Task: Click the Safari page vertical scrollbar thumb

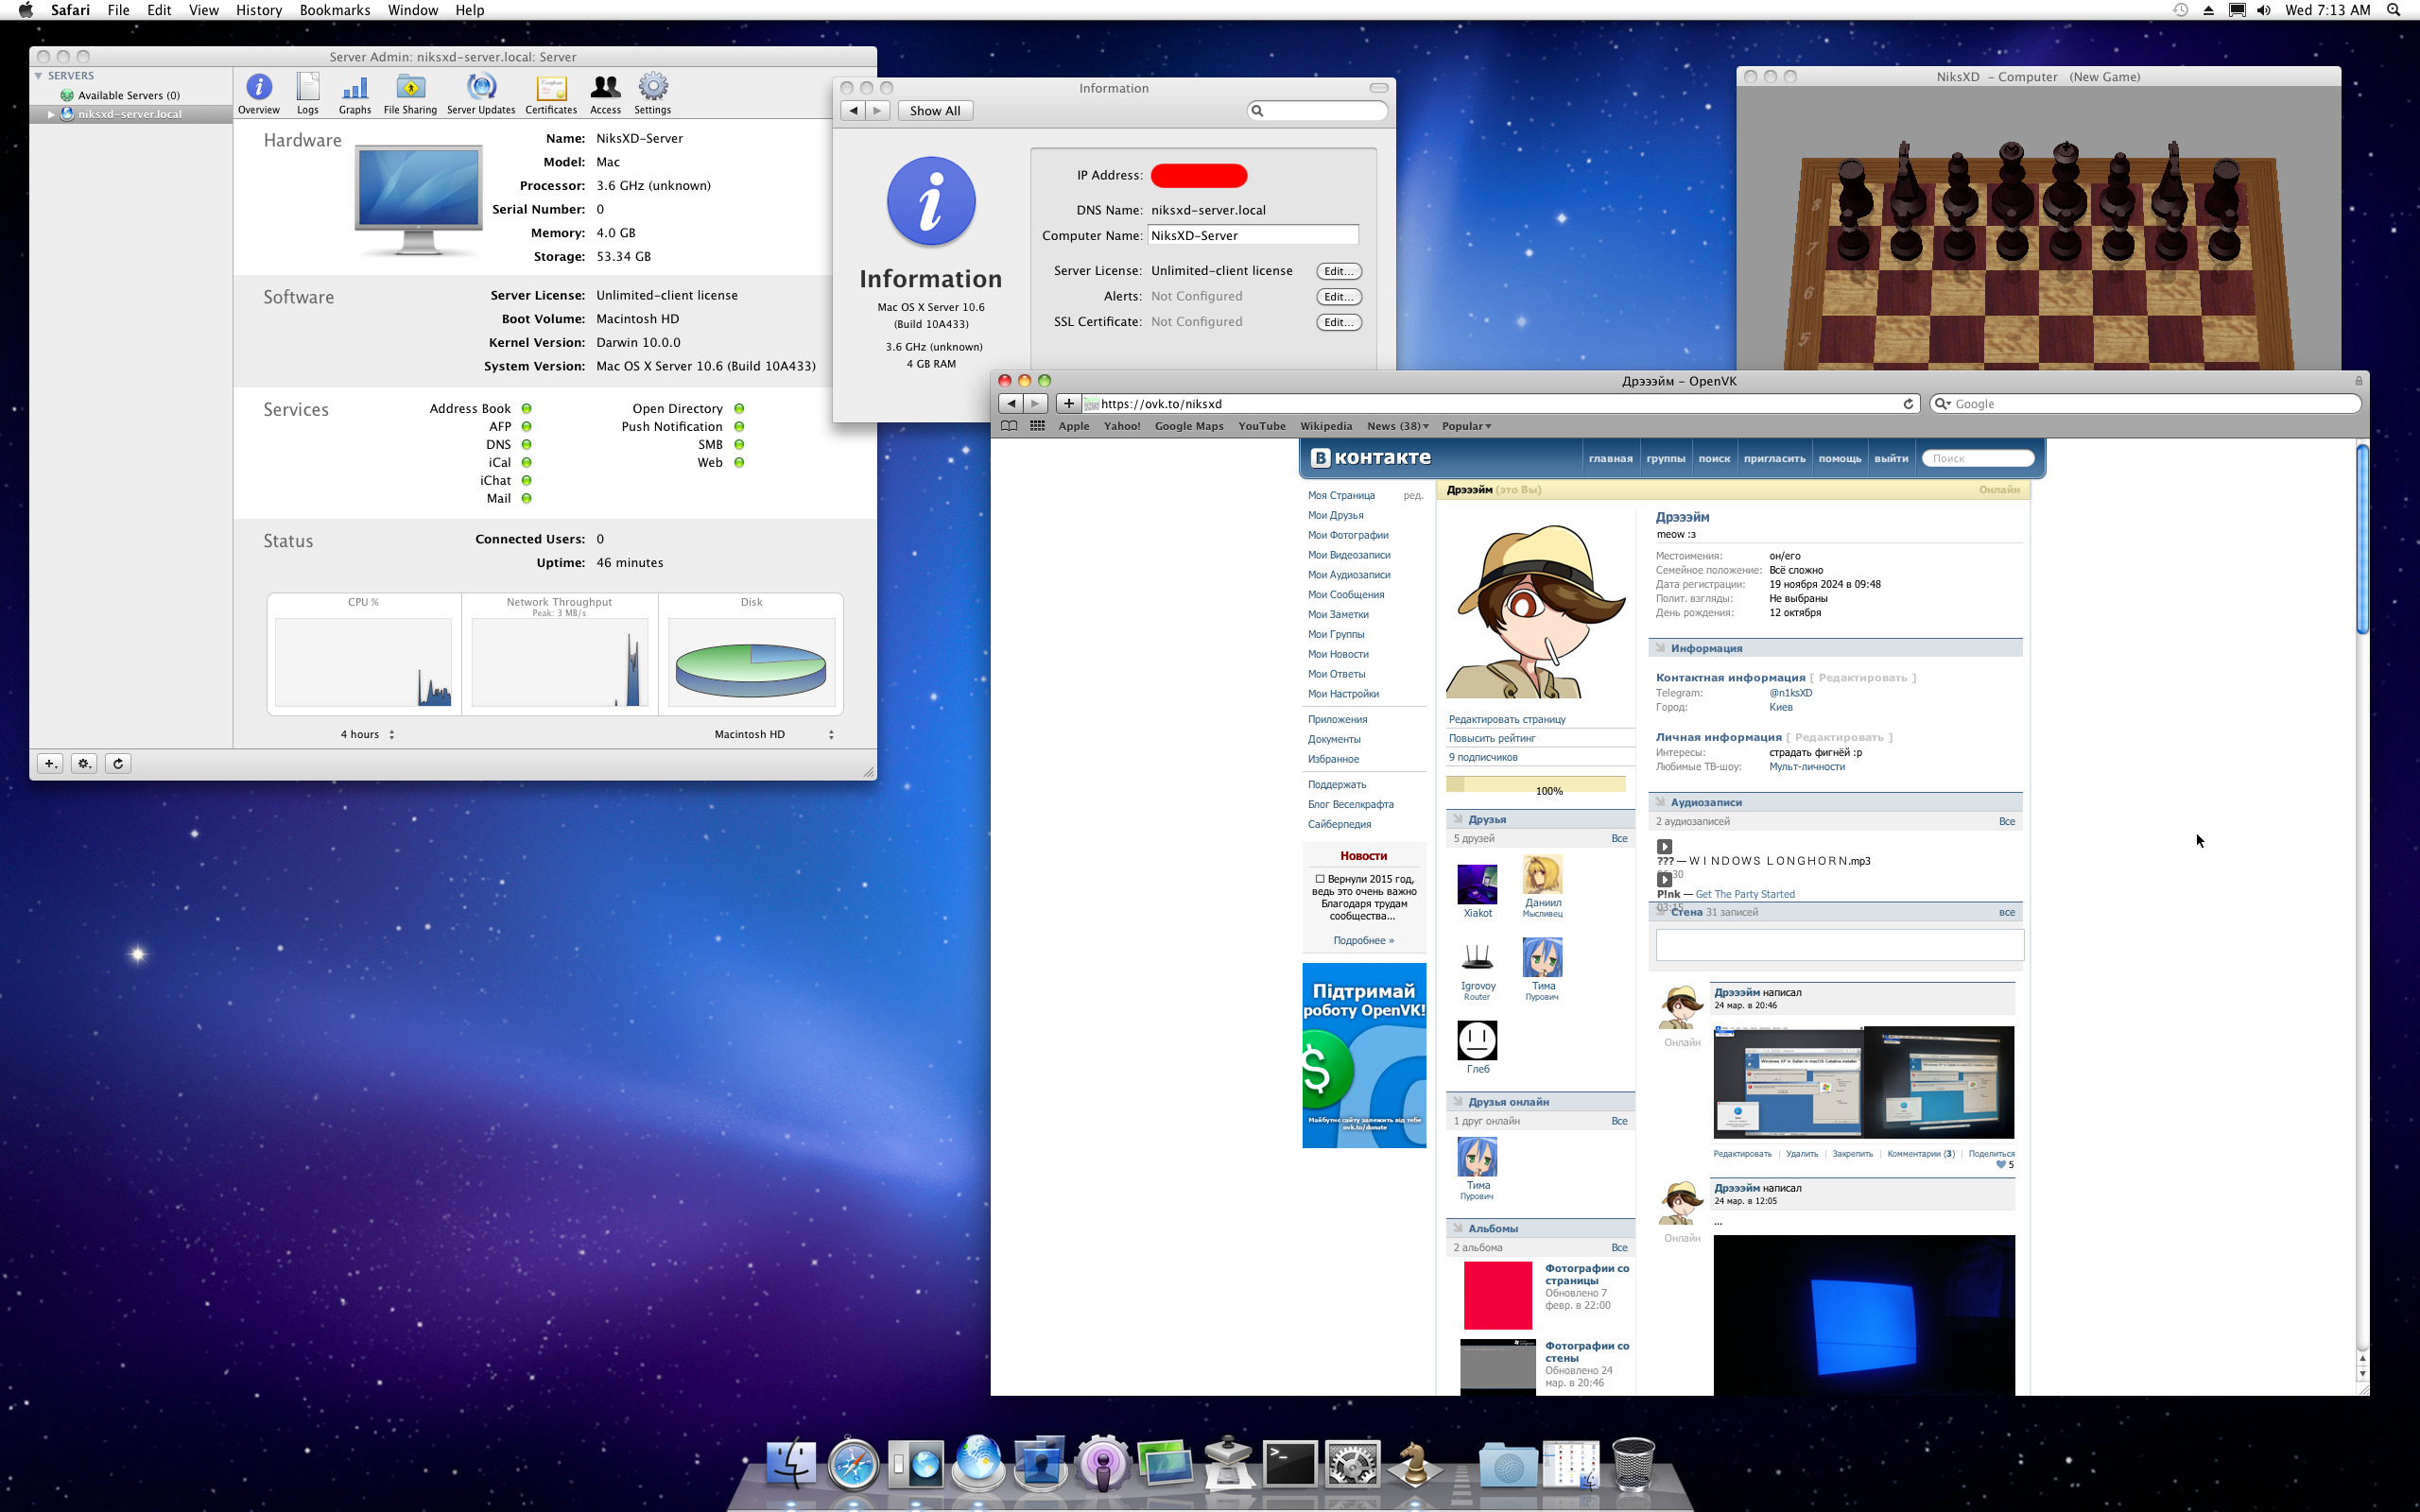Action: (2362, 540)
